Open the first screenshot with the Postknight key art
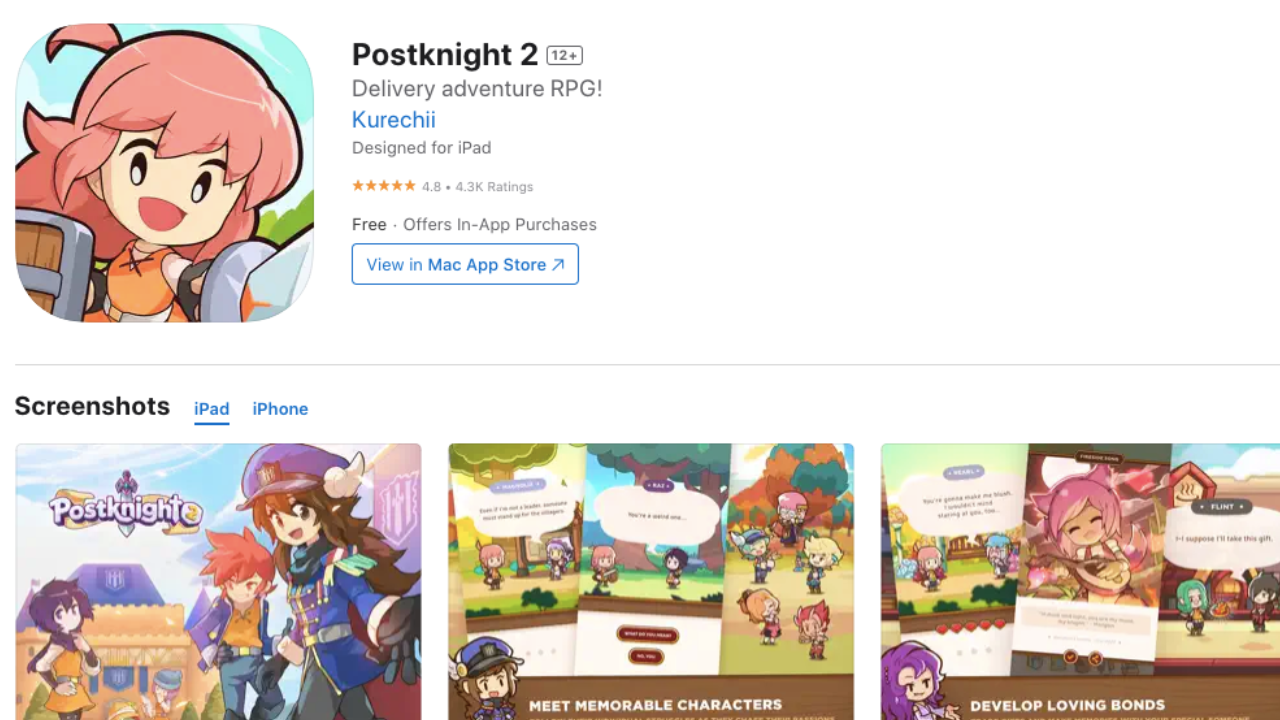Screen dimensions: 1280x720 (218, 582)
